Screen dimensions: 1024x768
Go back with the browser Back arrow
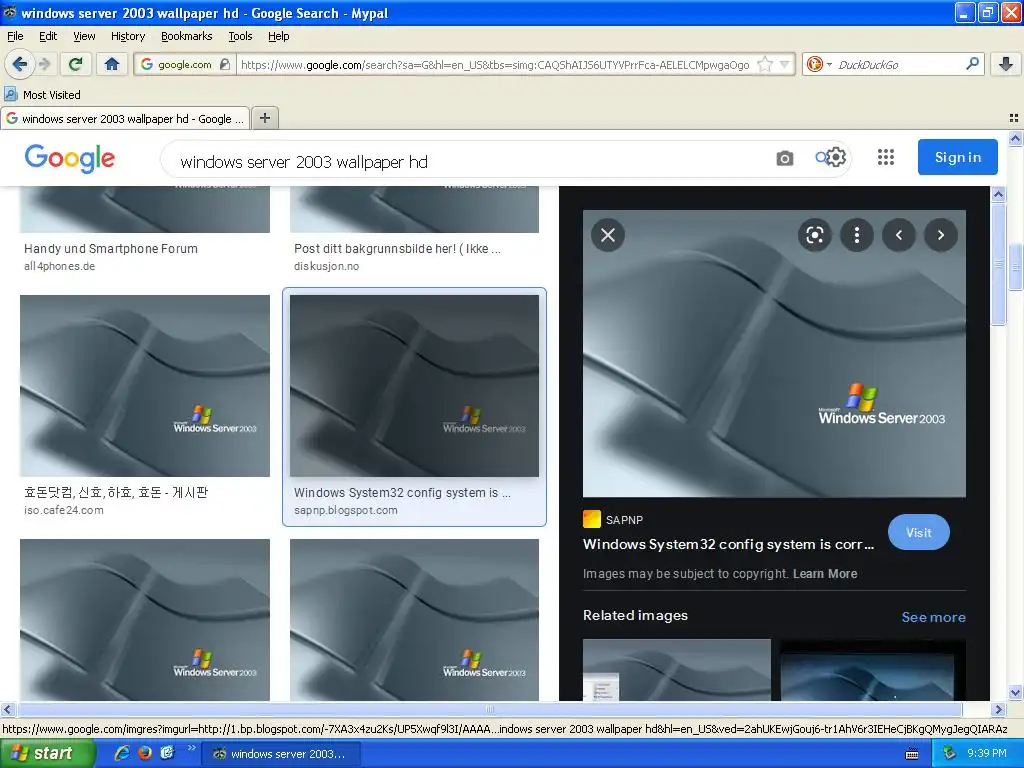19,64
